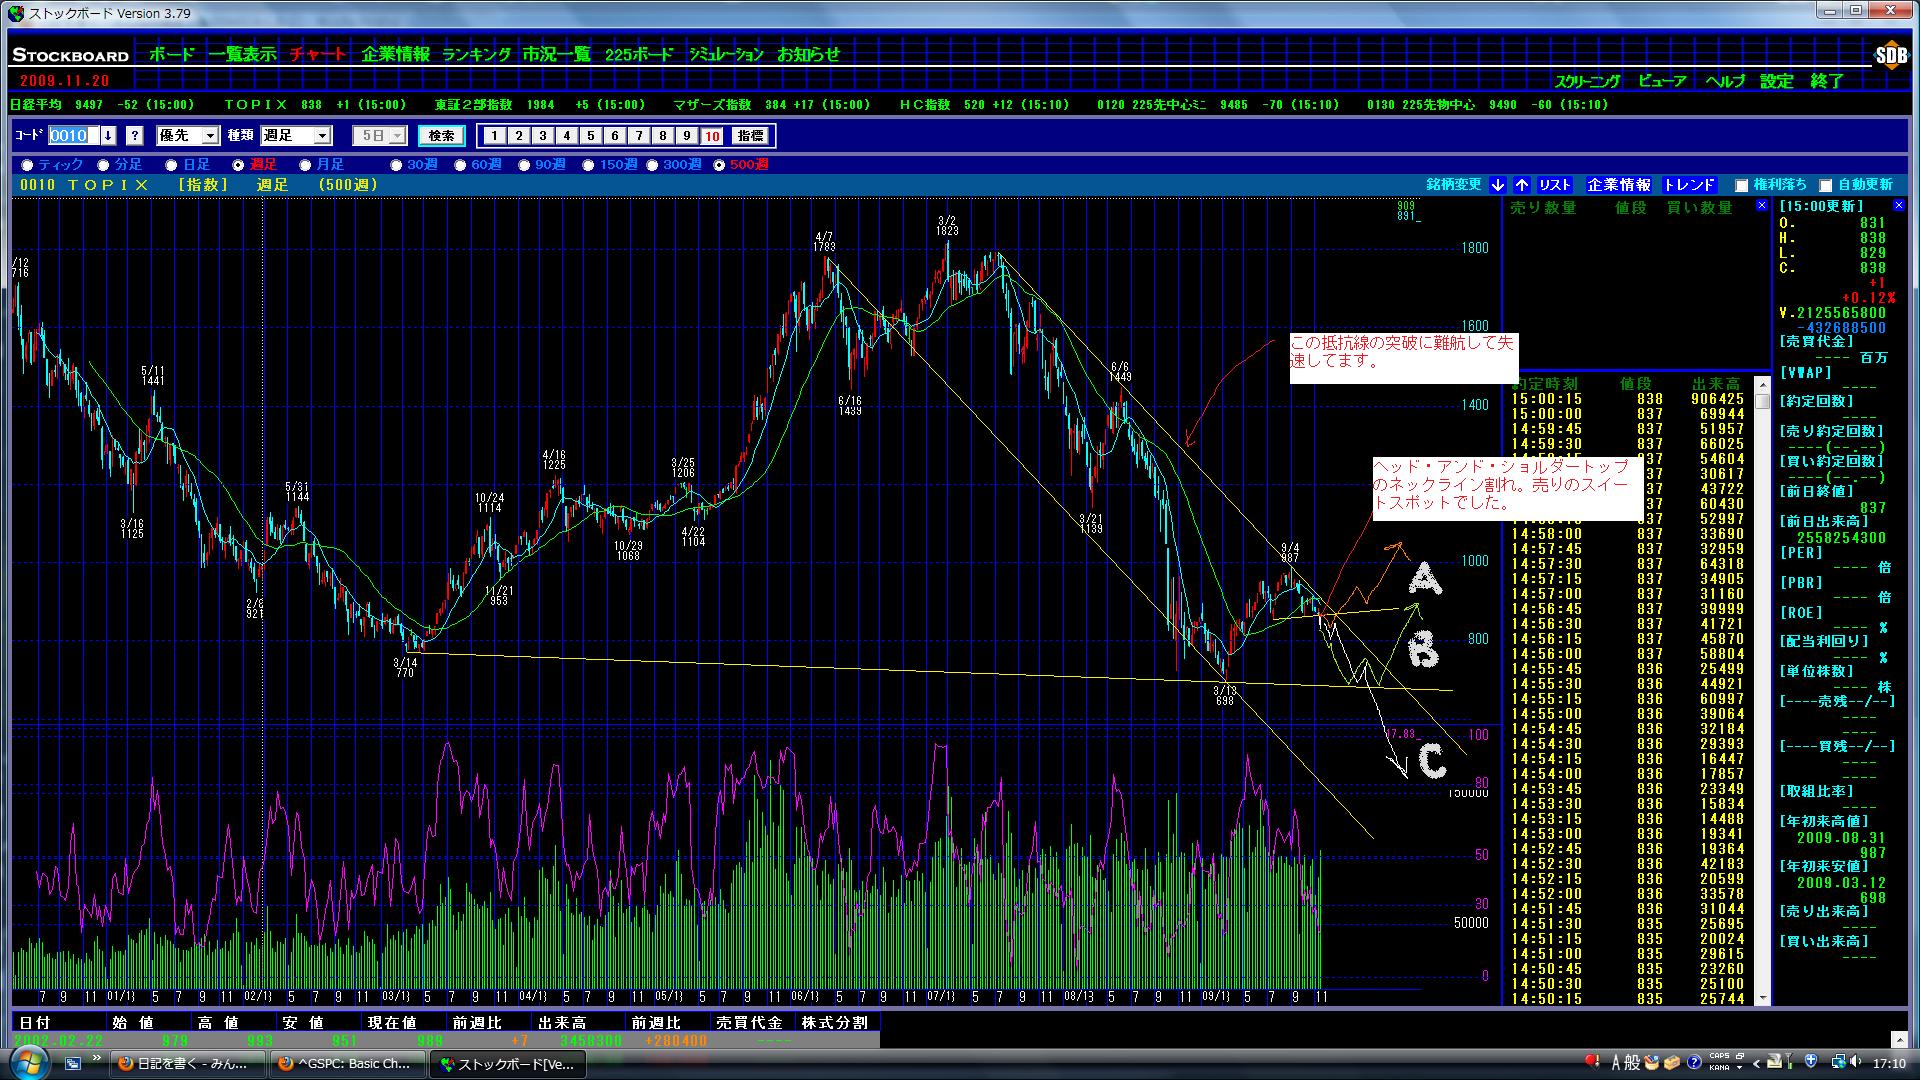Click the SDB logo icon
Image resolution: width=1920 pixels, height=1080 pixels.
(x=1890, y=57)
